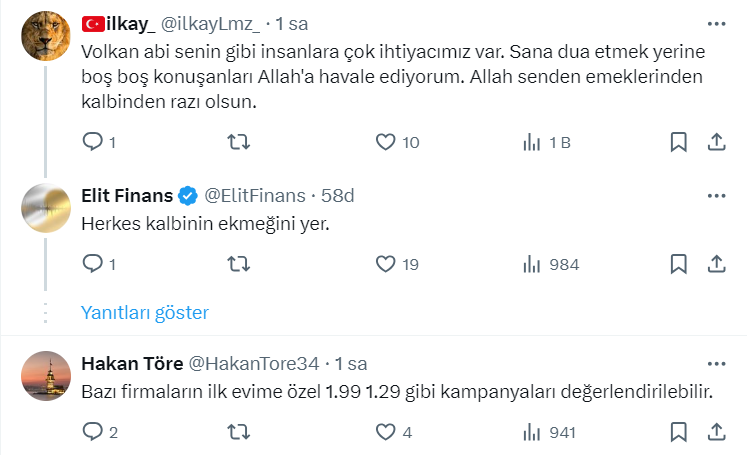Open more options on Hakan Töre tweet

[716, 362]
